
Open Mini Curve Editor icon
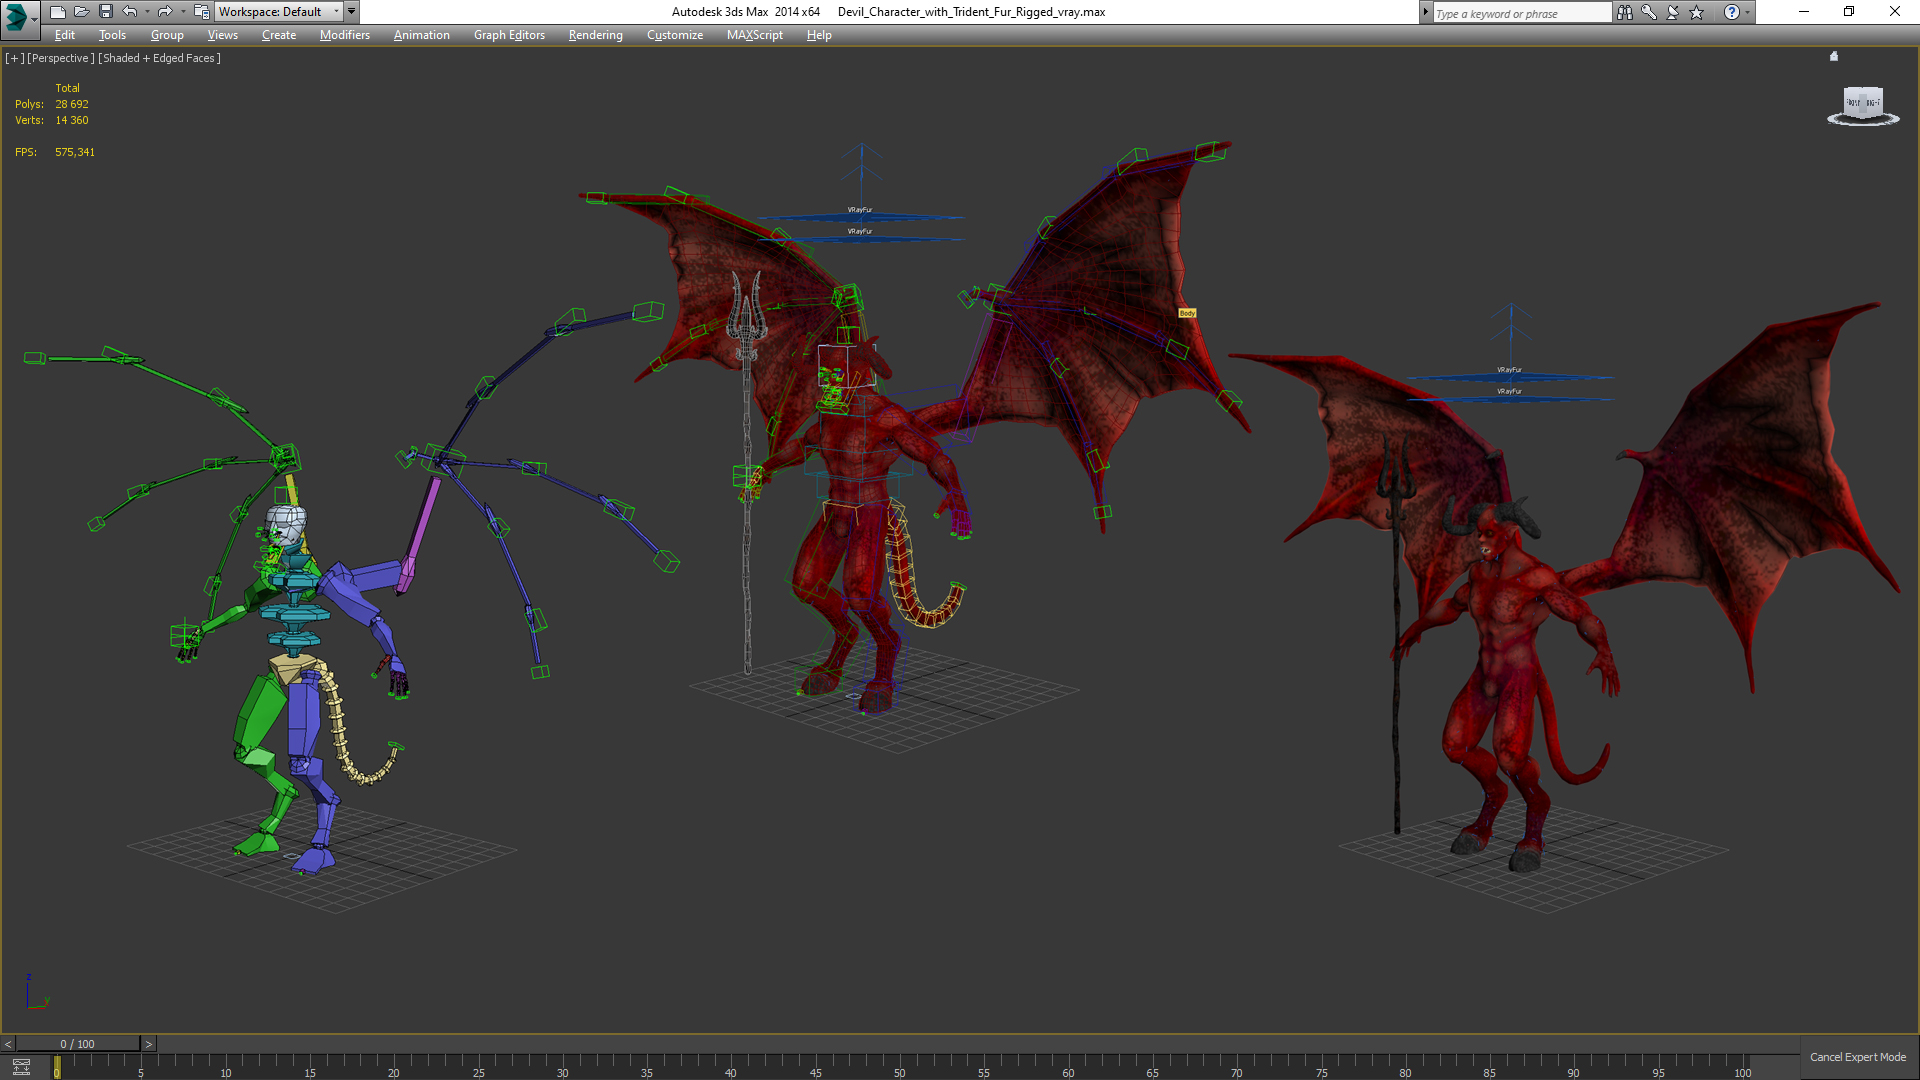(21, 1067)
